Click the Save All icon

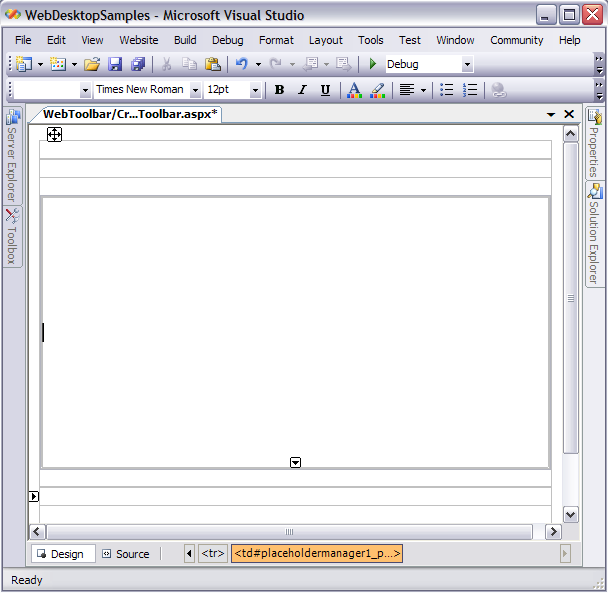coord(137,64)
